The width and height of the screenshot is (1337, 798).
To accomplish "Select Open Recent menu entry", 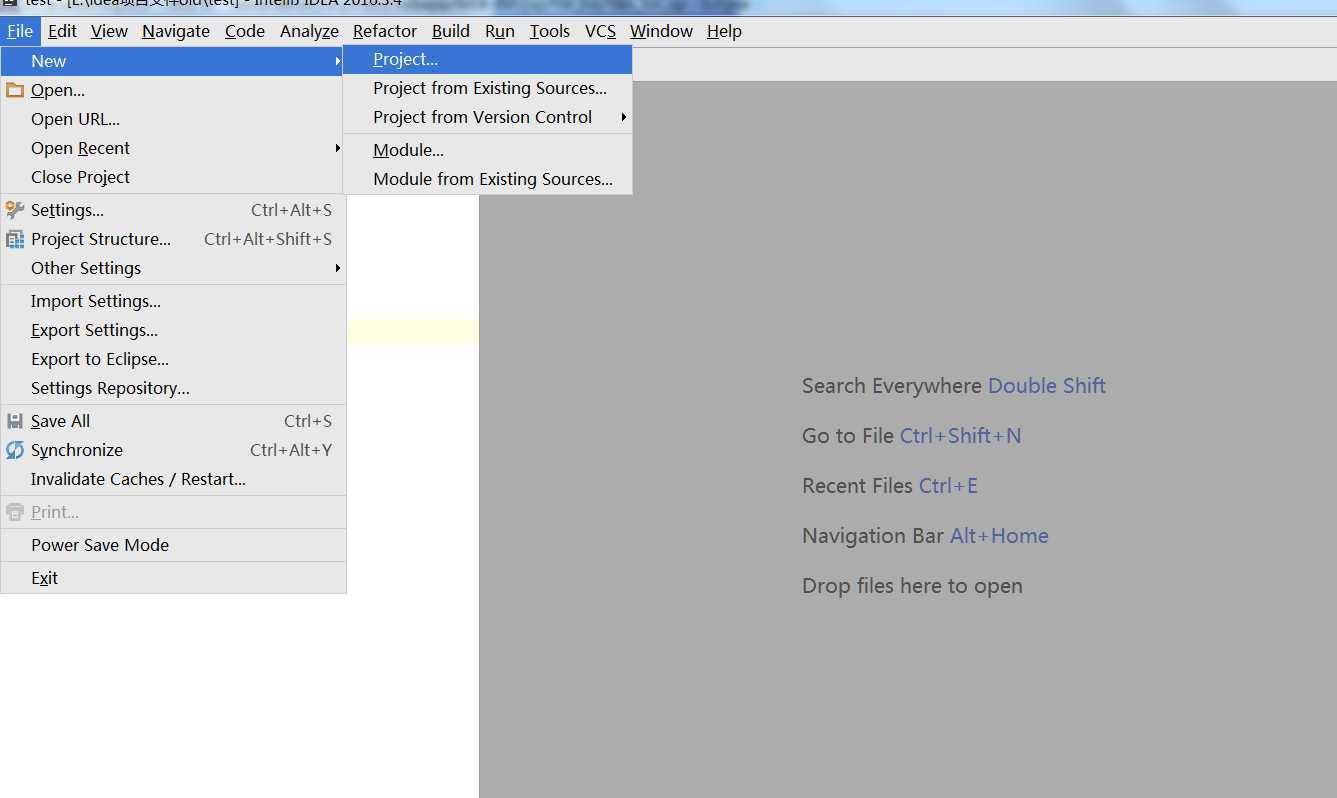I will click(173, 148).
